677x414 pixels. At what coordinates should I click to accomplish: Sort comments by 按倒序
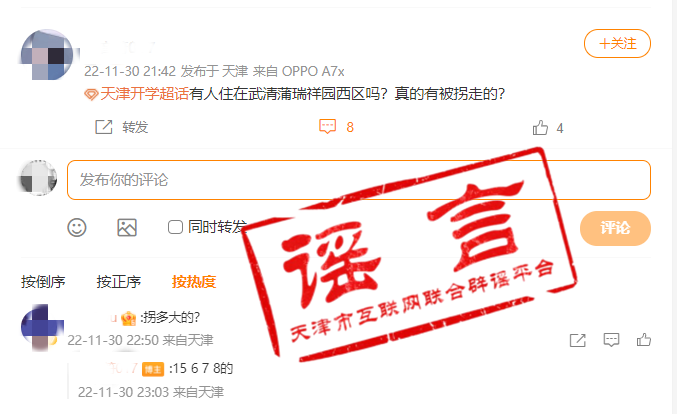pos(43,282)
